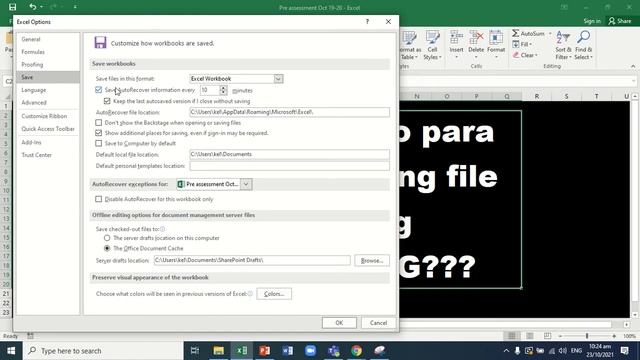This screenshot has width=640, height=360.
Task: Click OK in Excel Options dialog
Action: [339, 323]
